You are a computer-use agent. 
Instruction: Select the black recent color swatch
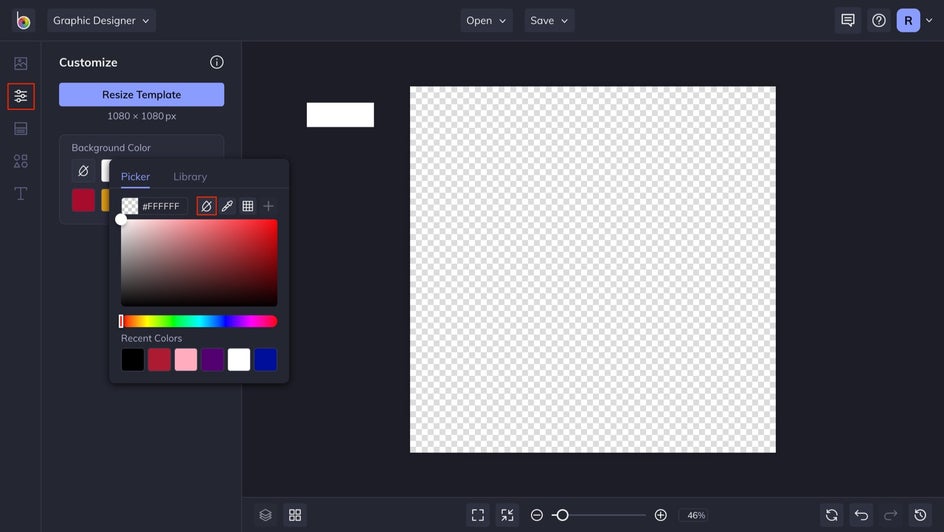133,360
